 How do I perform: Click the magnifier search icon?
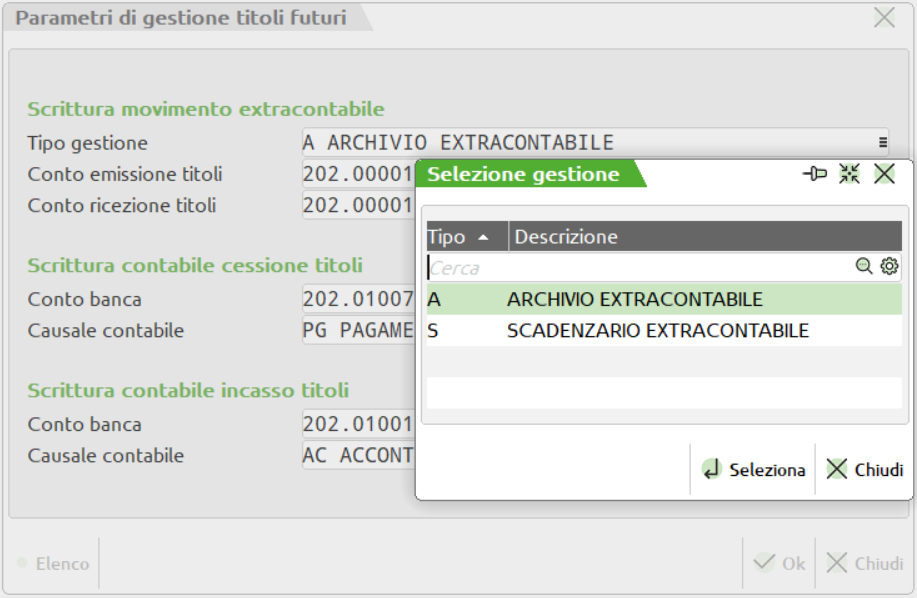point(864,267)
